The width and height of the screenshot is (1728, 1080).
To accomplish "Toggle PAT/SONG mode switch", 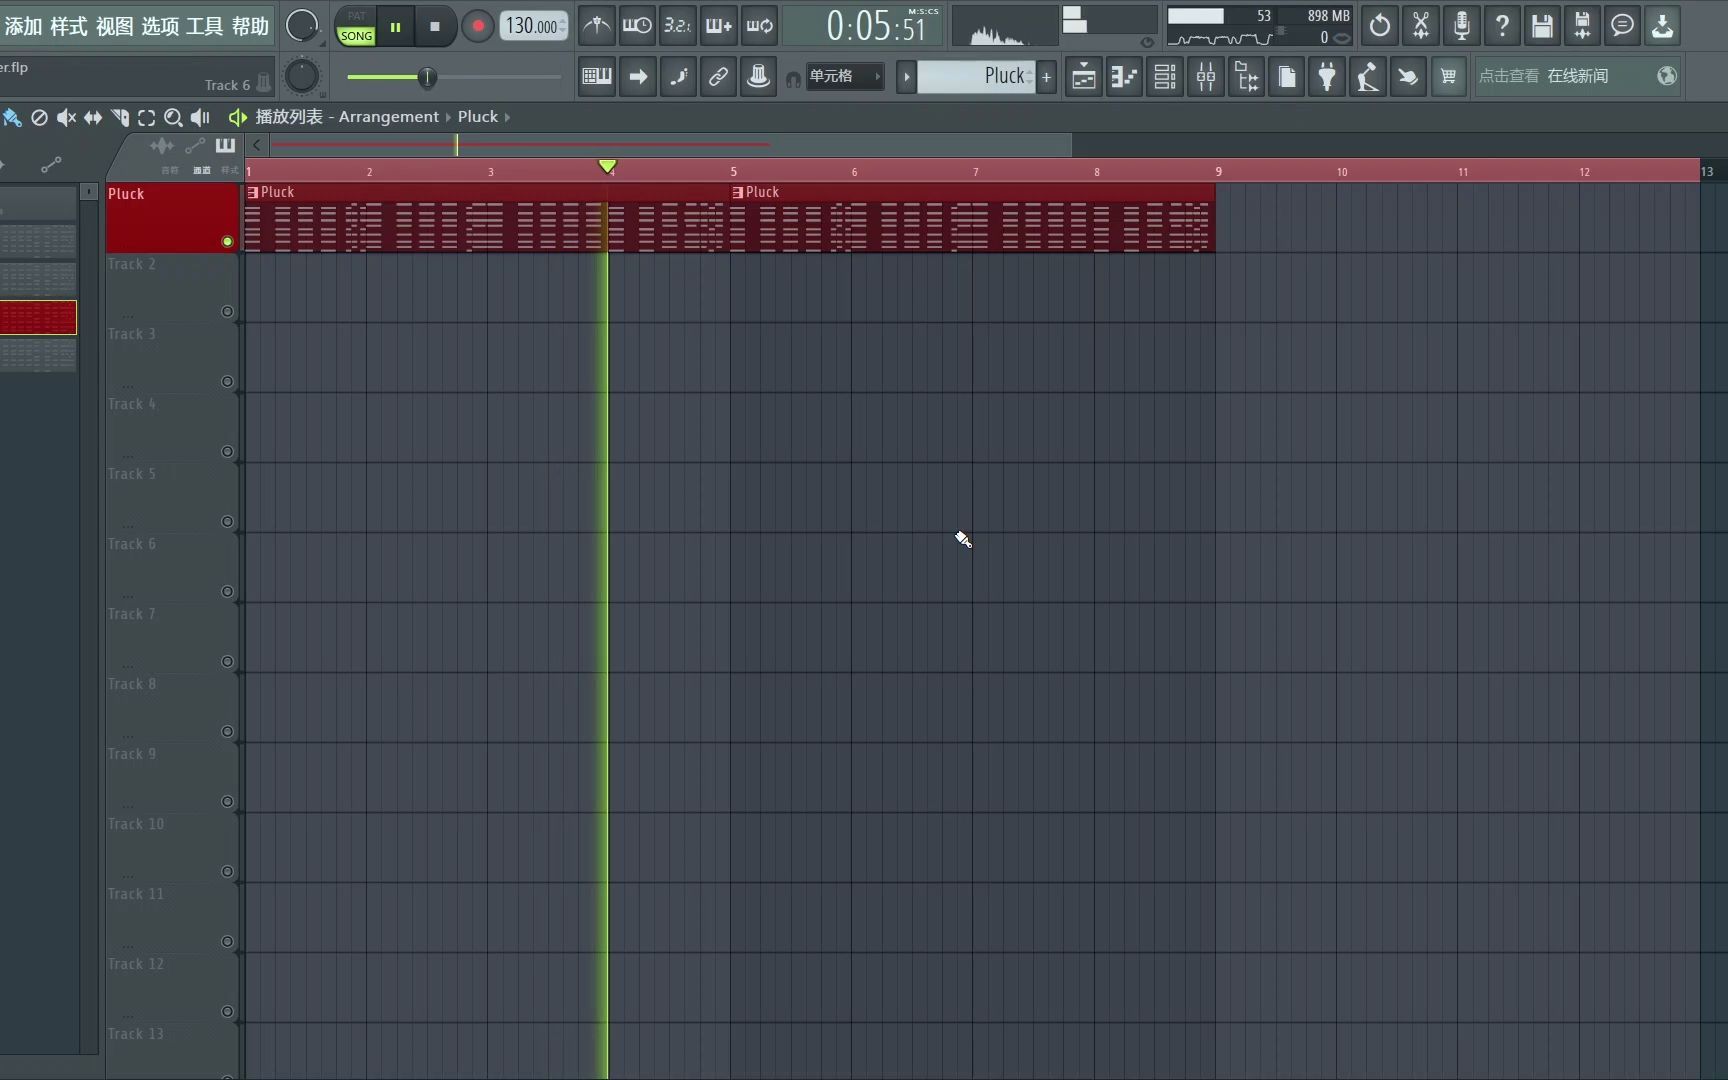I will (356, 26).
